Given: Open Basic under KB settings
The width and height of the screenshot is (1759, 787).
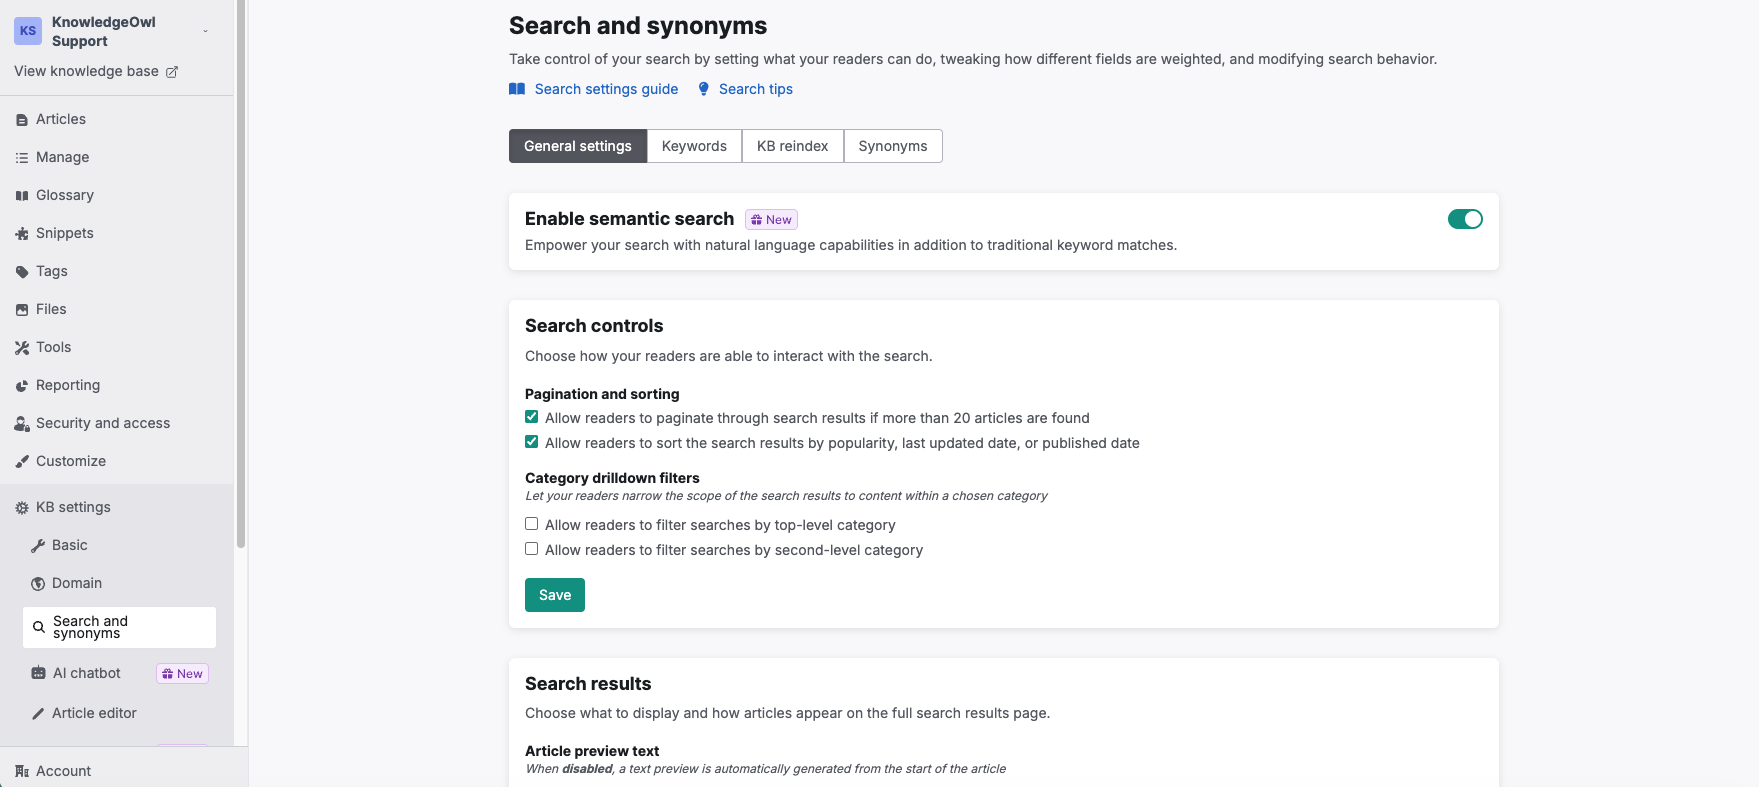Looking at the screenshot, I should click(x=70, y=545).
